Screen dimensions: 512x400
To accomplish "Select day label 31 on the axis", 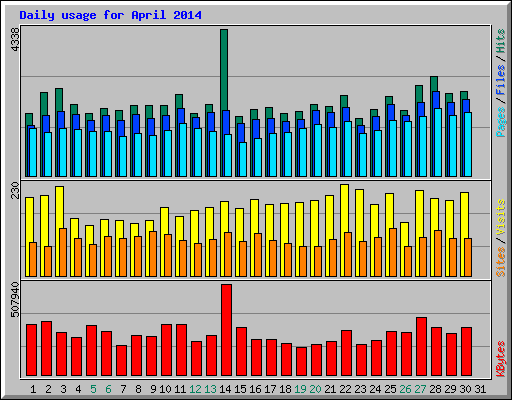I will tap(480, 389).
